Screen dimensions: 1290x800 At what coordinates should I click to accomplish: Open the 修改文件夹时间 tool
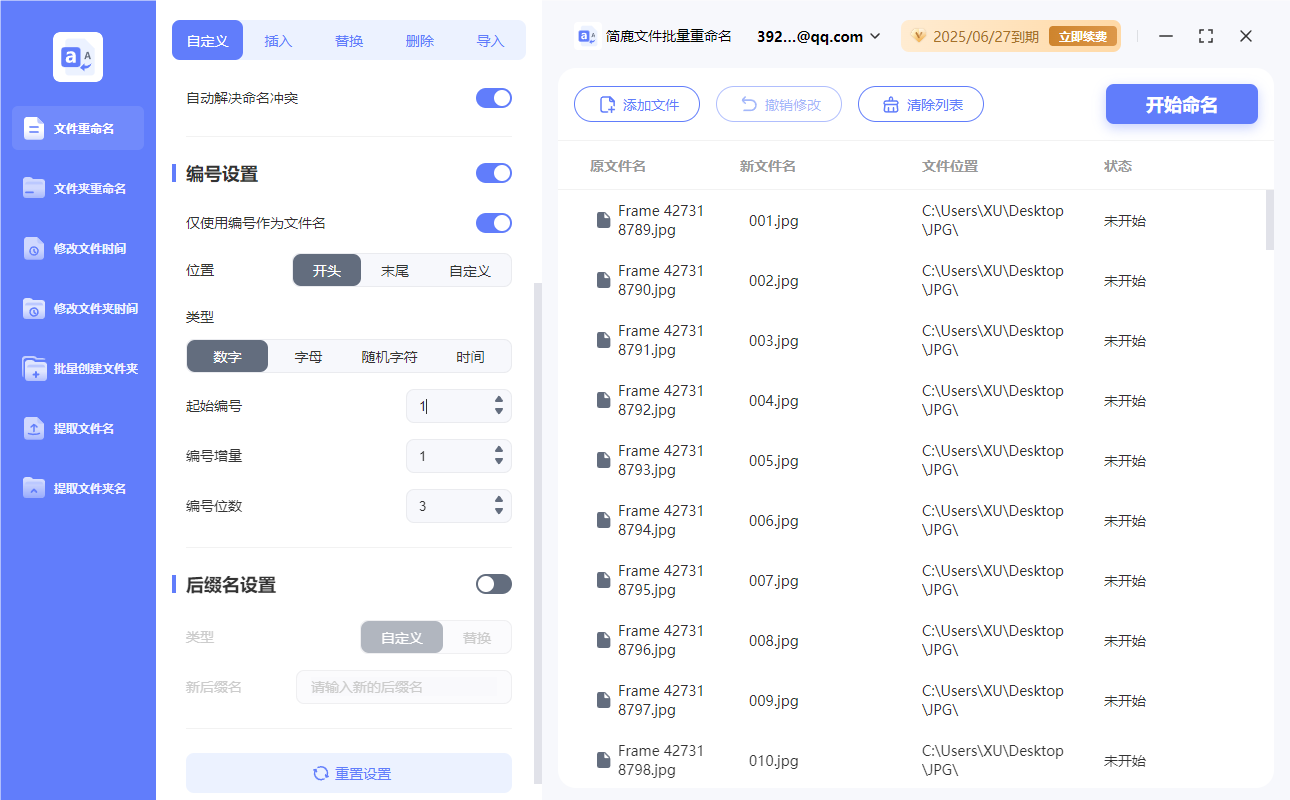point(77,308)
